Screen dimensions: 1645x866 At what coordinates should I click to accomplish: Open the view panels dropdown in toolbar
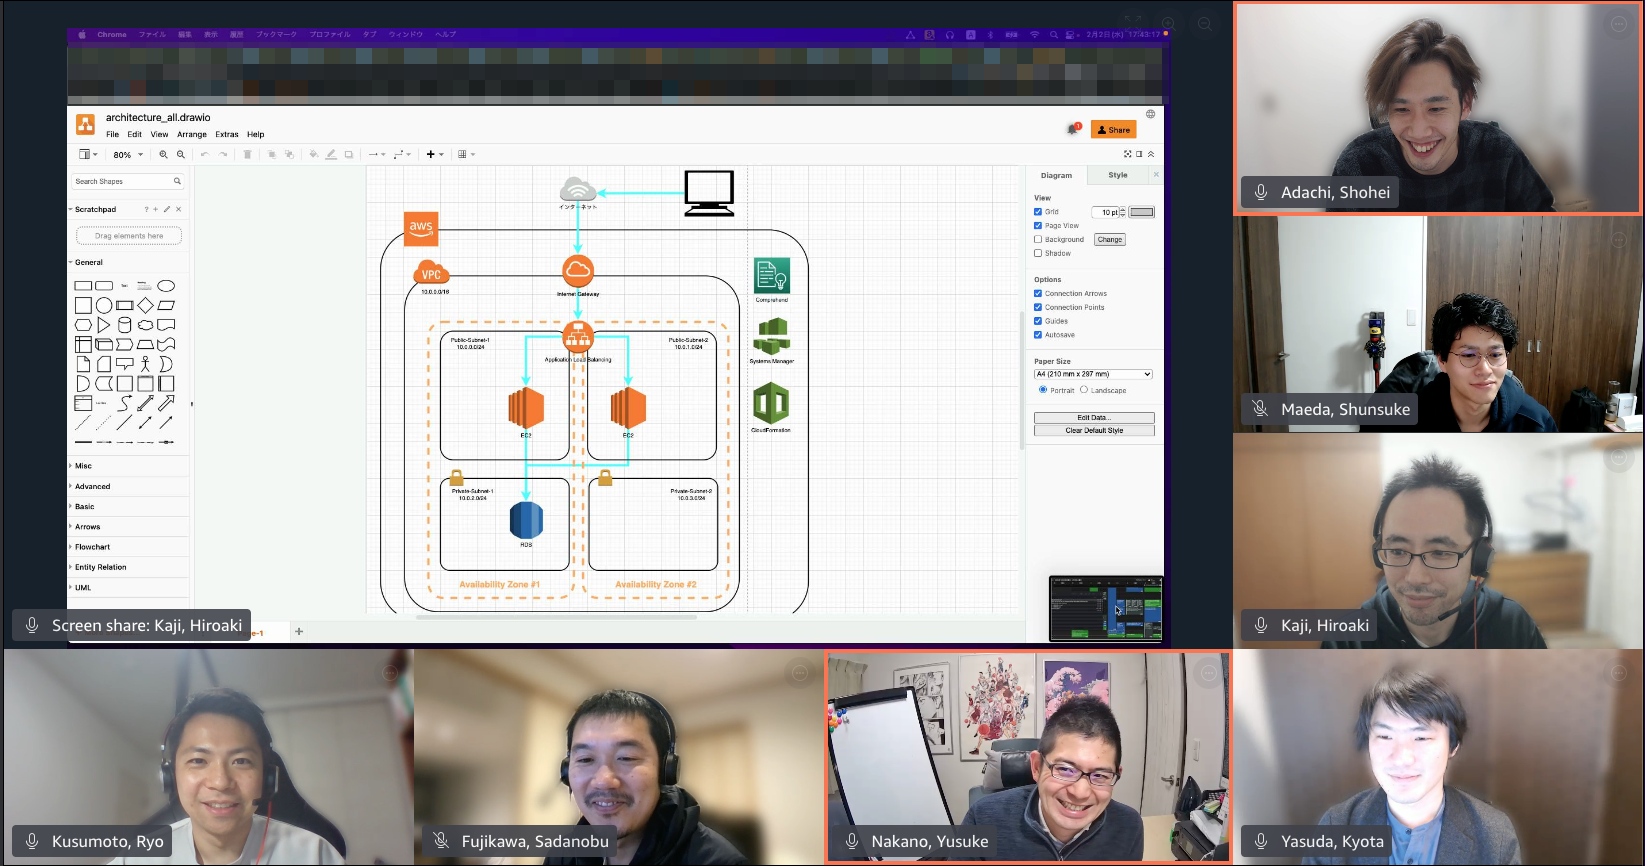click(x=88, y=154)
